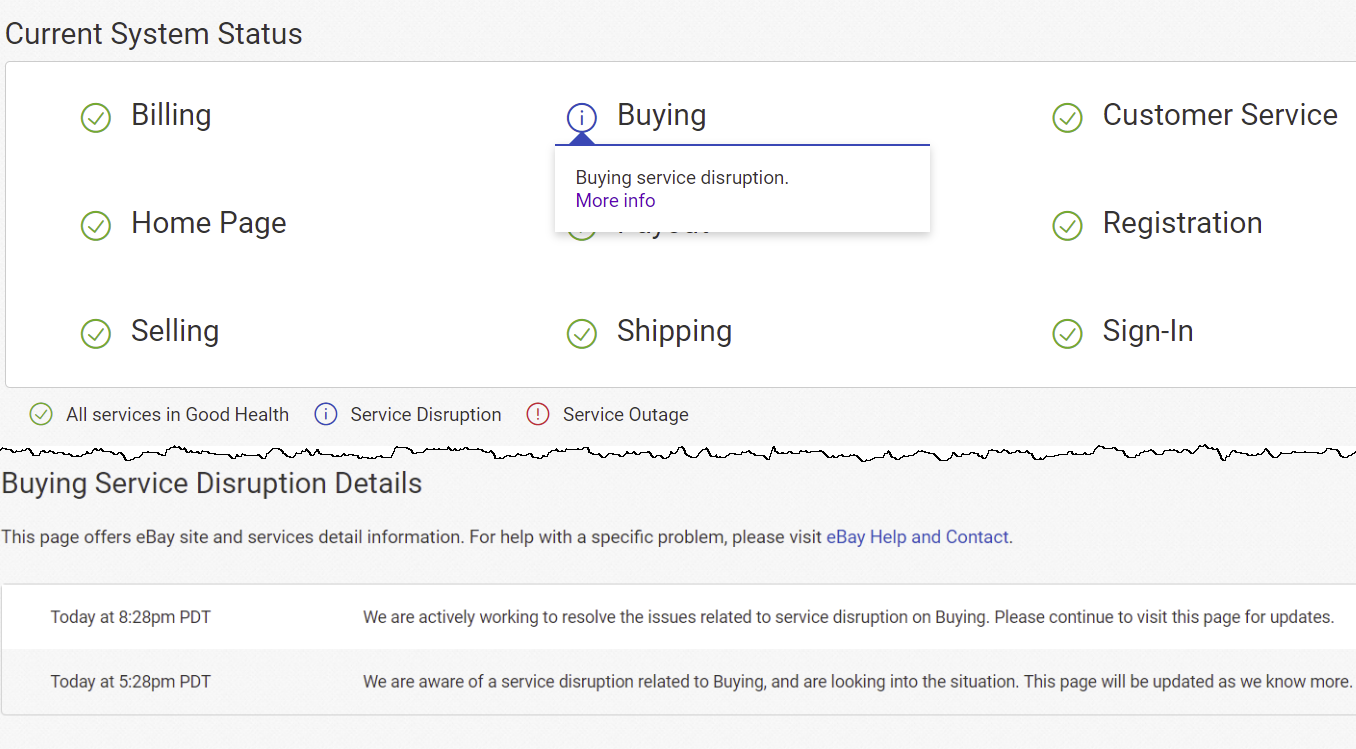Click the Customer Service green checkmark icon
The height and width of the screenshot is (749, 1356).
1067,118
